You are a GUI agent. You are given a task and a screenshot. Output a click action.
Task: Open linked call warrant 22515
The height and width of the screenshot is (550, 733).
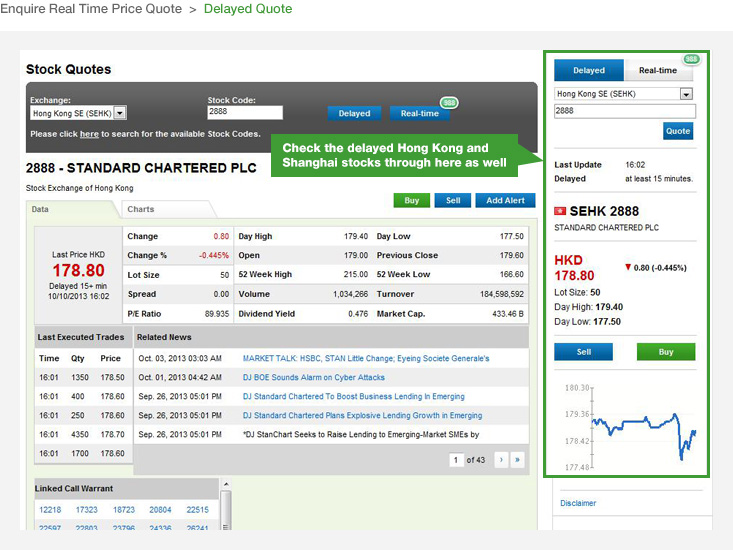197,510
